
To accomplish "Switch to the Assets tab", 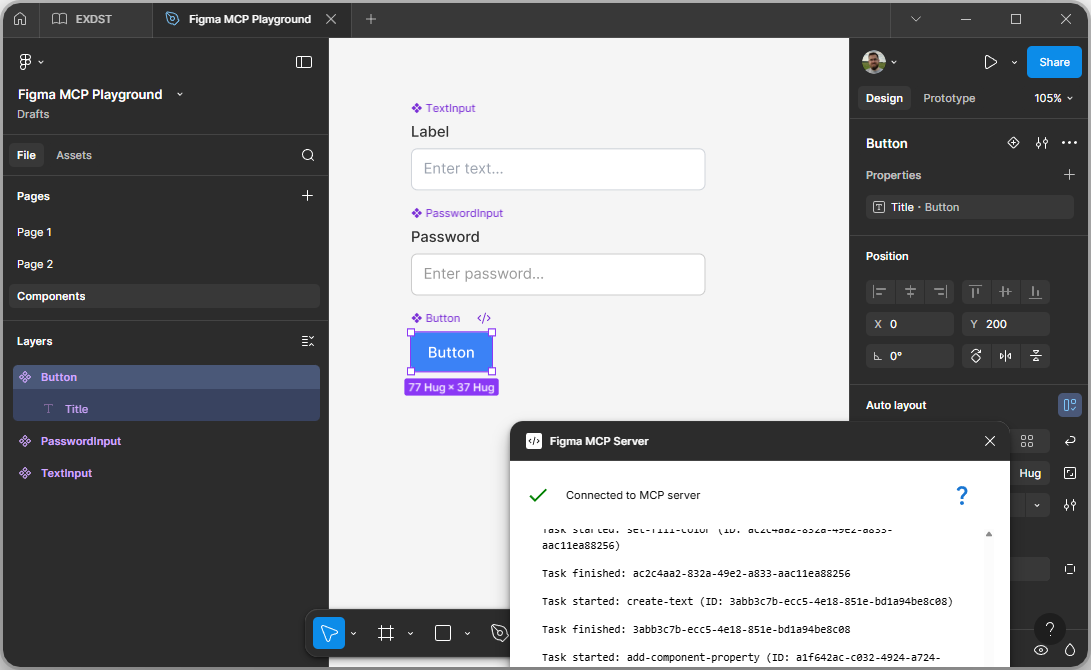I will [x=73, y=155].
